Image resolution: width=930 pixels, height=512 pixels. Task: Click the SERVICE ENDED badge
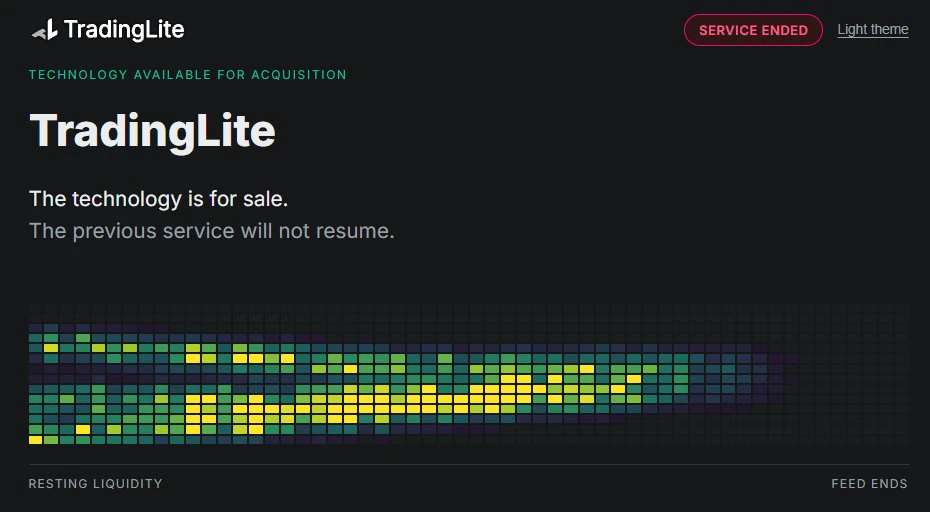pyautogui.click(x=753, y=30)
